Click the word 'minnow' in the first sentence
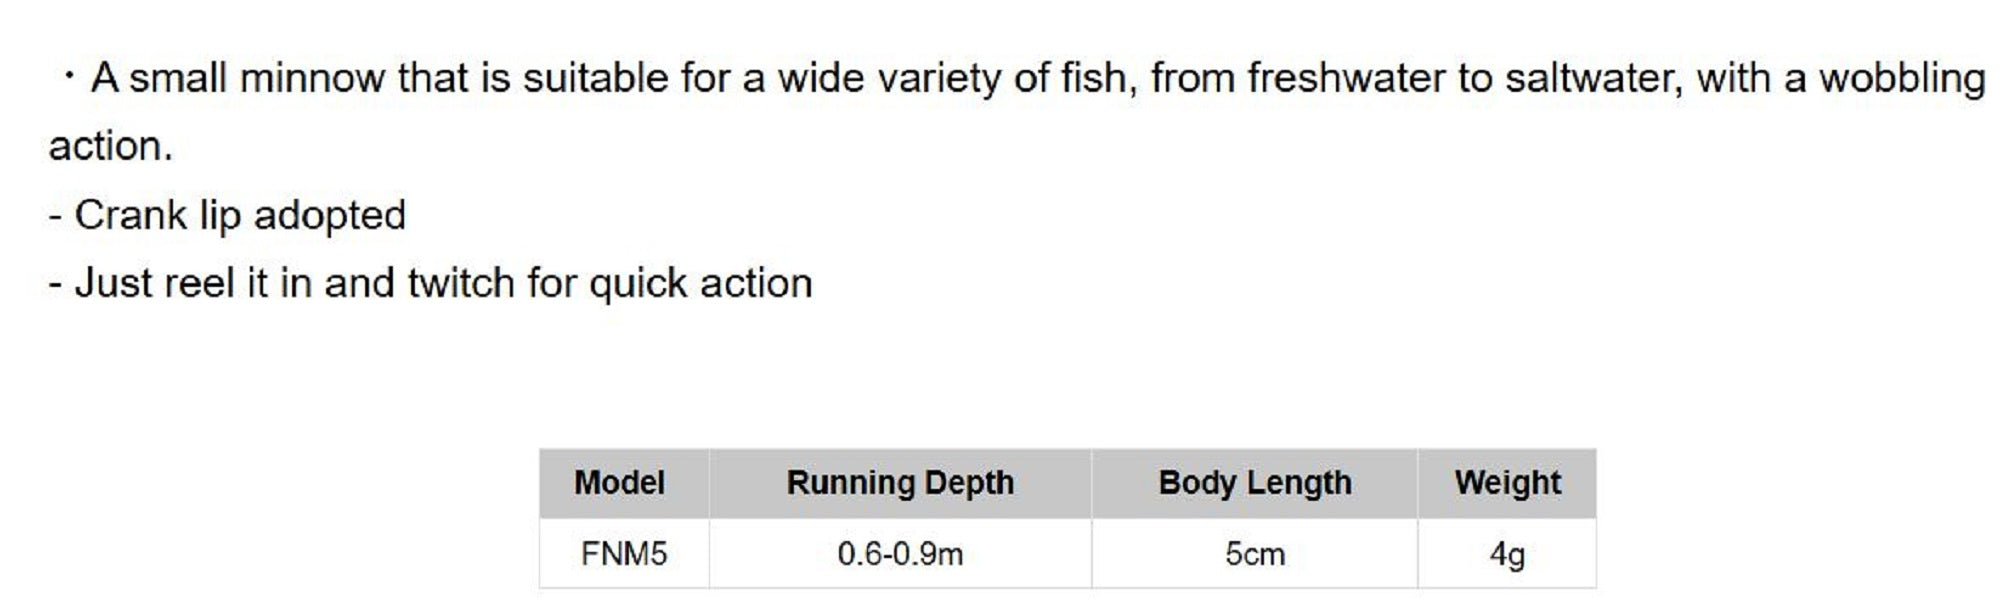This screenshot has width=2000, height=616. (x=312, y=78)
